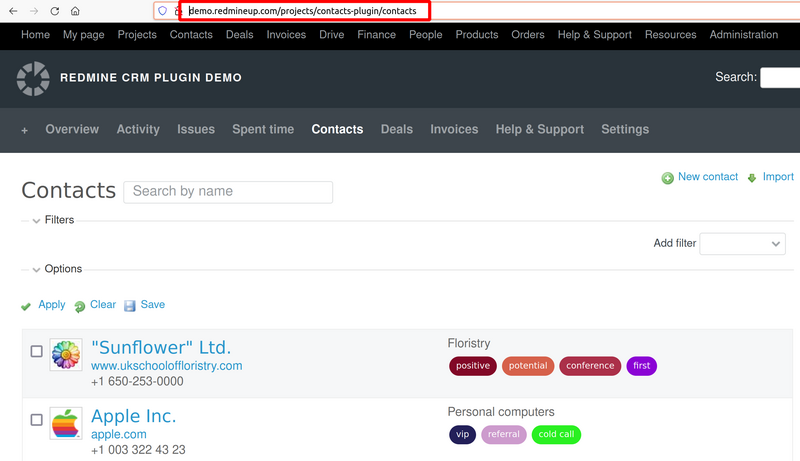This screenshot has height=461, width=800.
Task: Check the Apple Inc. contact checkbox
Action: [37, 420]
